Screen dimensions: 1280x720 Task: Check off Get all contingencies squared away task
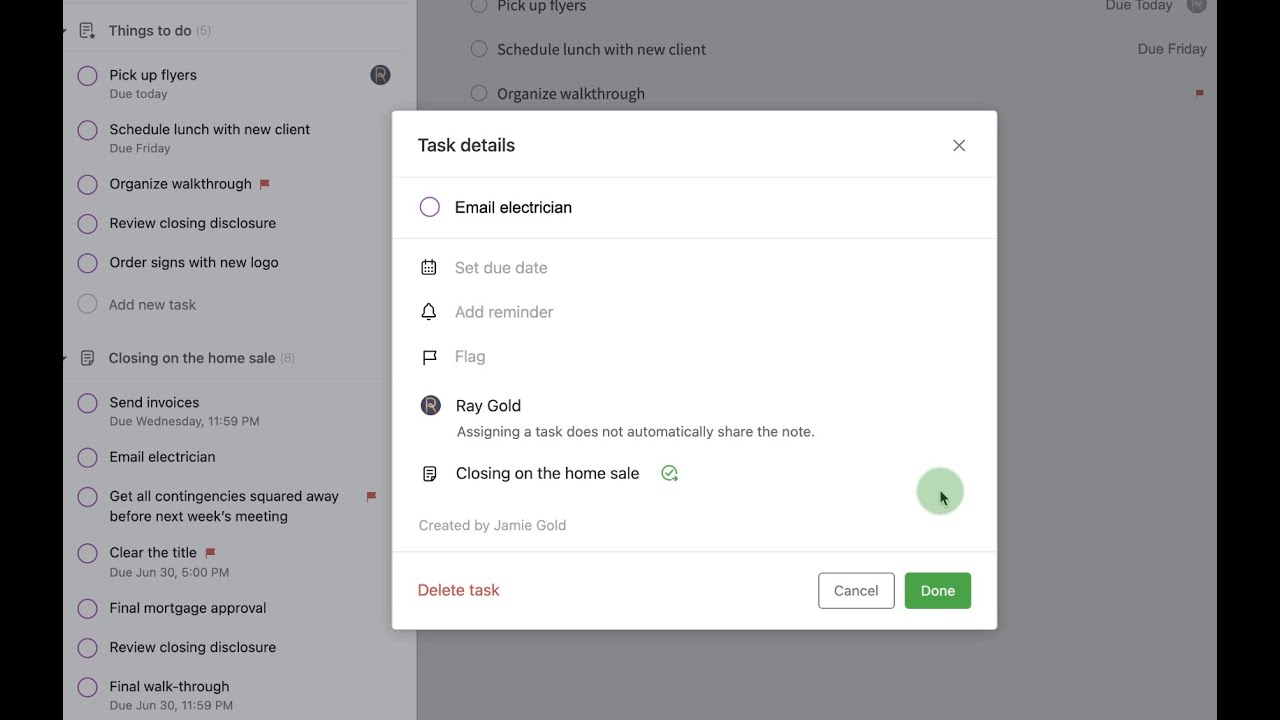click(88, 497)
